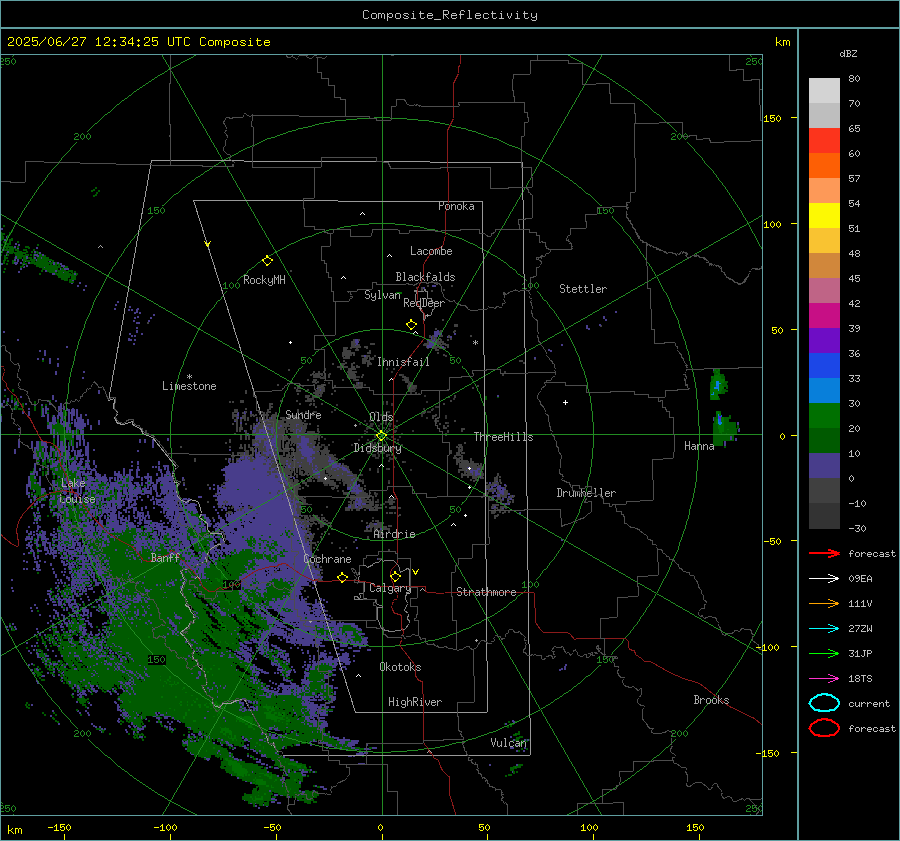Click the Lake Louise label
900x841 pixels.
click(x=77, y=491)
